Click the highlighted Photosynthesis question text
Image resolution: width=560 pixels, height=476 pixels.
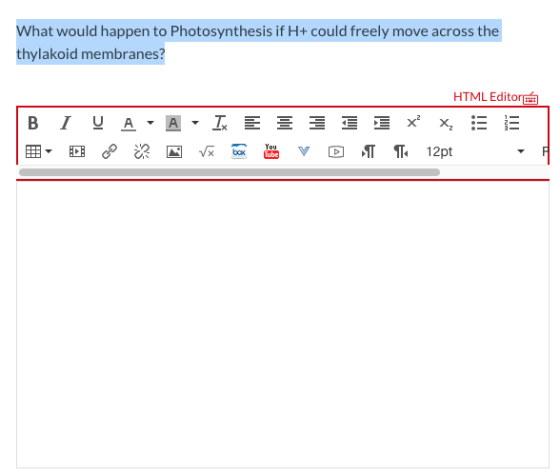coord(259,42)
